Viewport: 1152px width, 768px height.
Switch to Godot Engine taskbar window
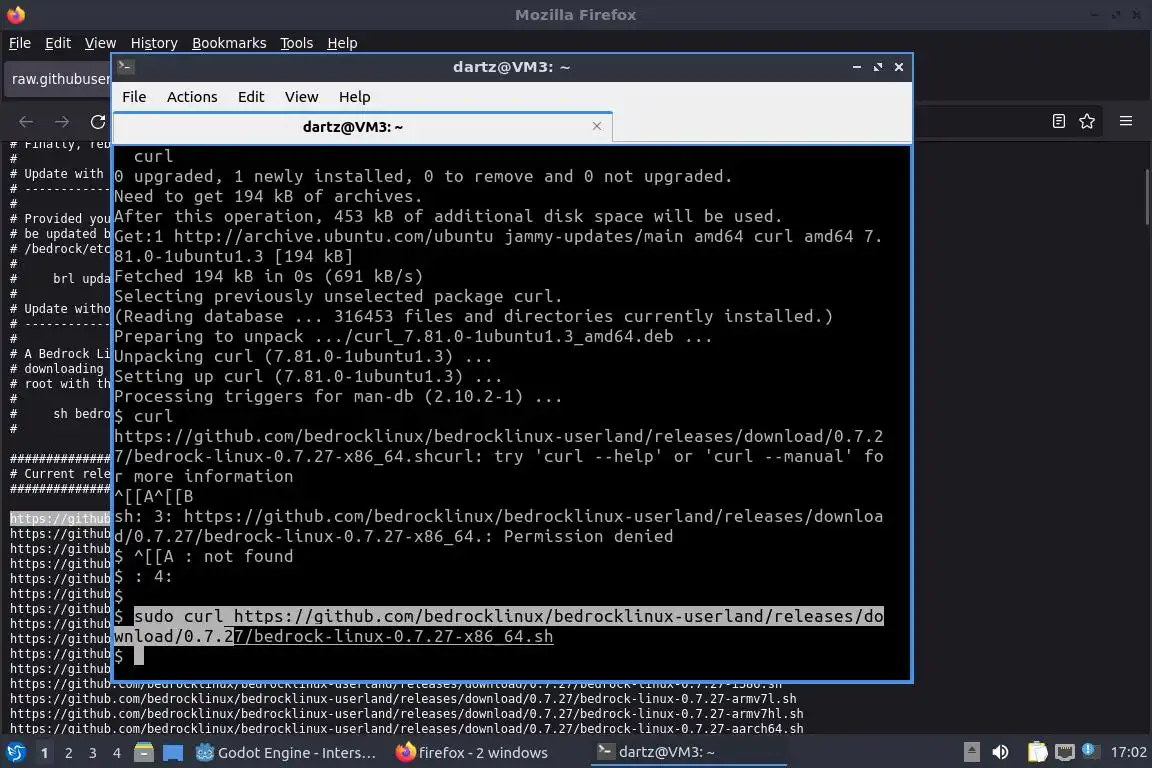(287, 753)
